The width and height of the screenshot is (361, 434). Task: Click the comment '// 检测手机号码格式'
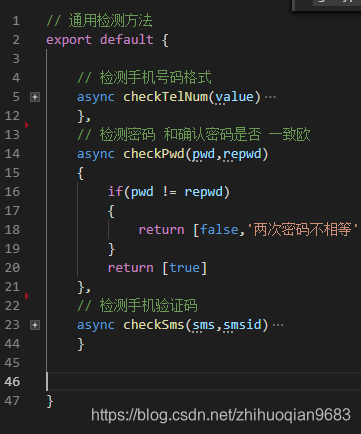pos(144,78)
